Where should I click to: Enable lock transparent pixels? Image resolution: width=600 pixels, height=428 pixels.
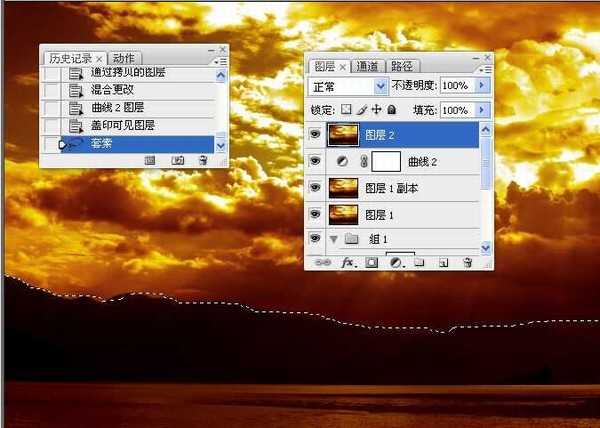tap(347, 110)
